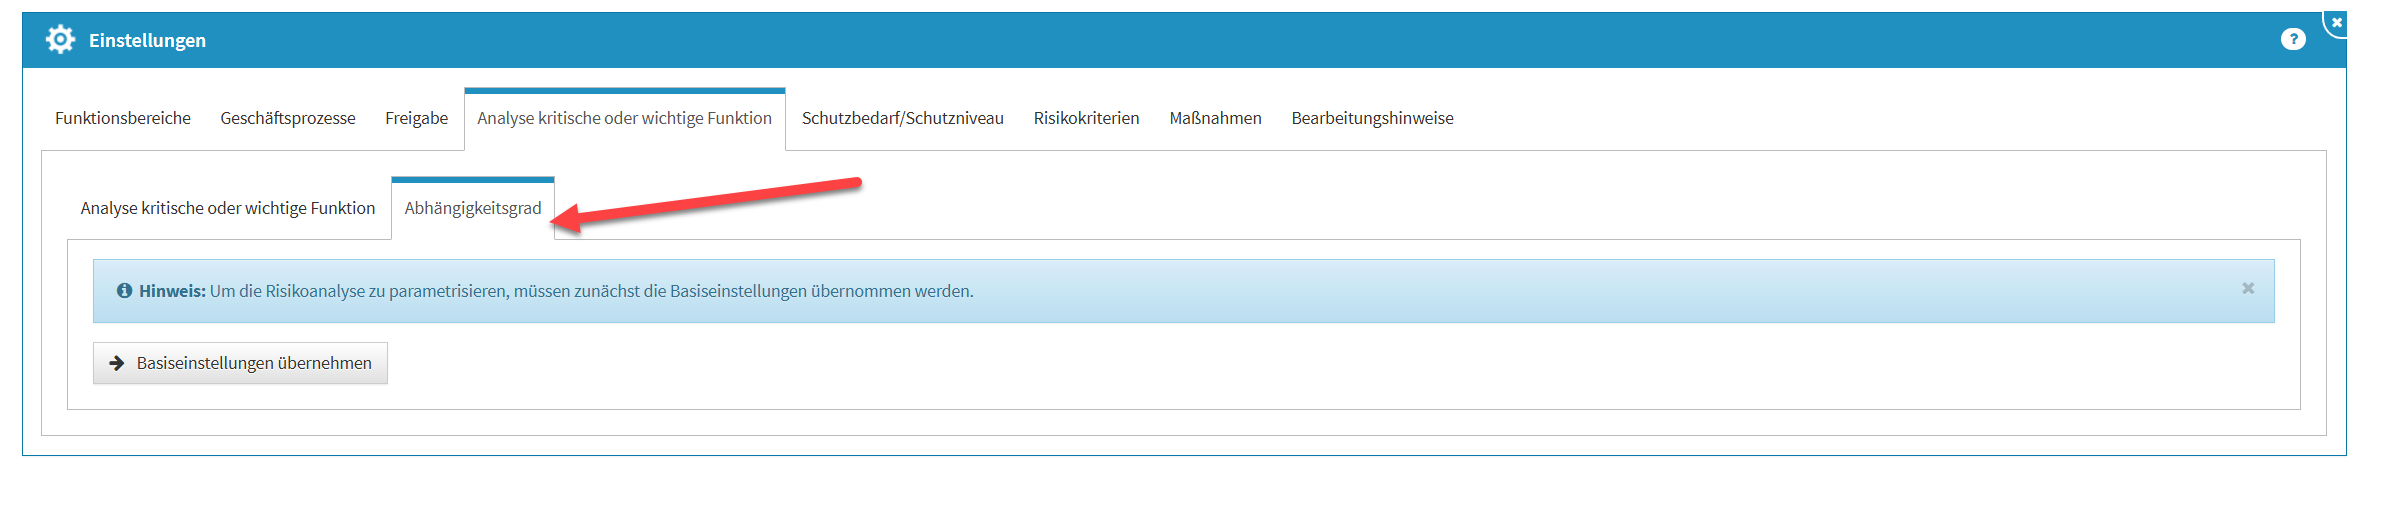2388x512 pixels.
Task: Click the arrow icon on Basiseinstellungen button
Action: [117, 363]
